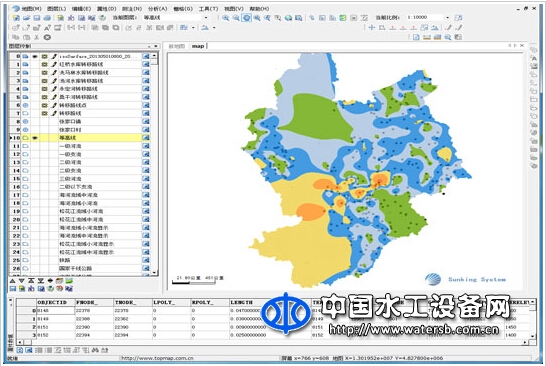Viewport: 546px width, 366px height.
Task: Click attribute table horizontal scroll right arrow
Action: point(525,343)
